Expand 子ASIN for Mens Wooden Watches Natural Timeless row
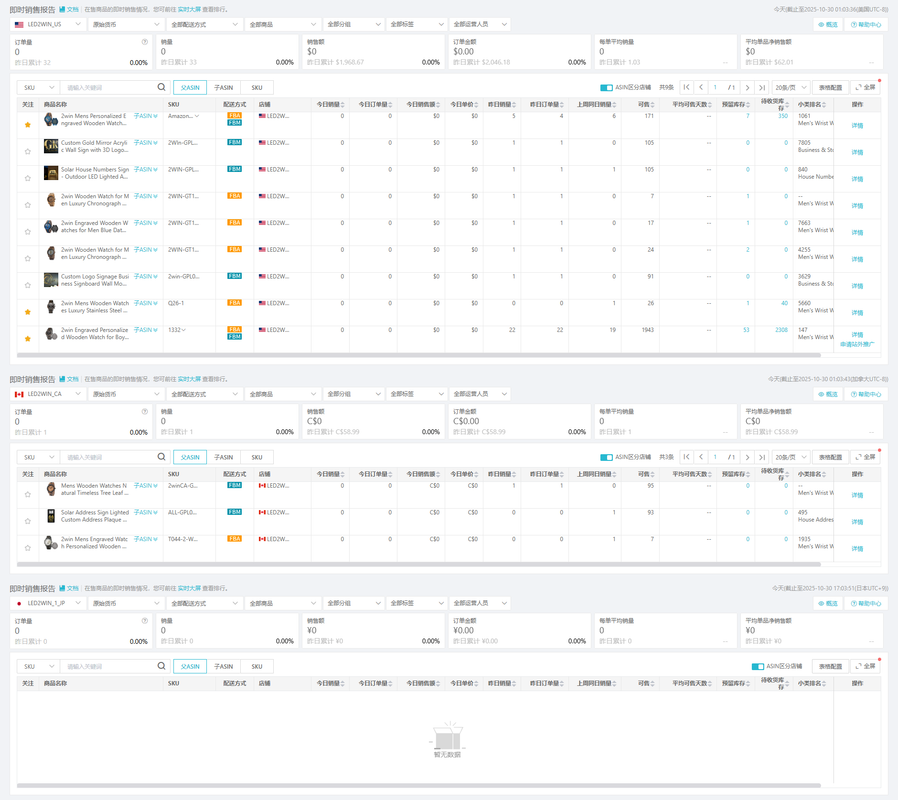 (145, 486)
